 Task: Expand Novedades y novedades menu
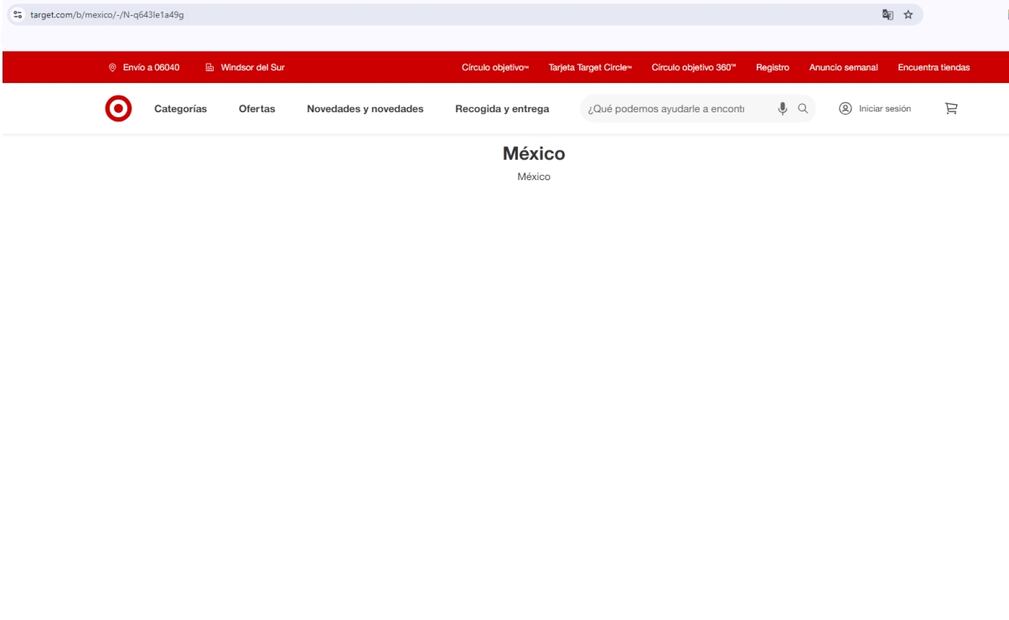click(365, 109)
